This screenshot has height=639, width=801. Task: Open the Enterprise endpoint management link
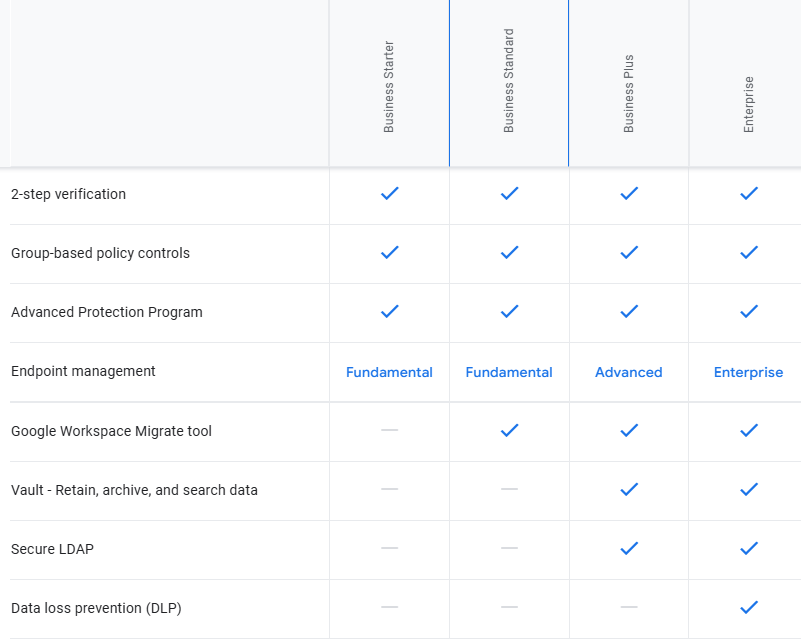748,372
